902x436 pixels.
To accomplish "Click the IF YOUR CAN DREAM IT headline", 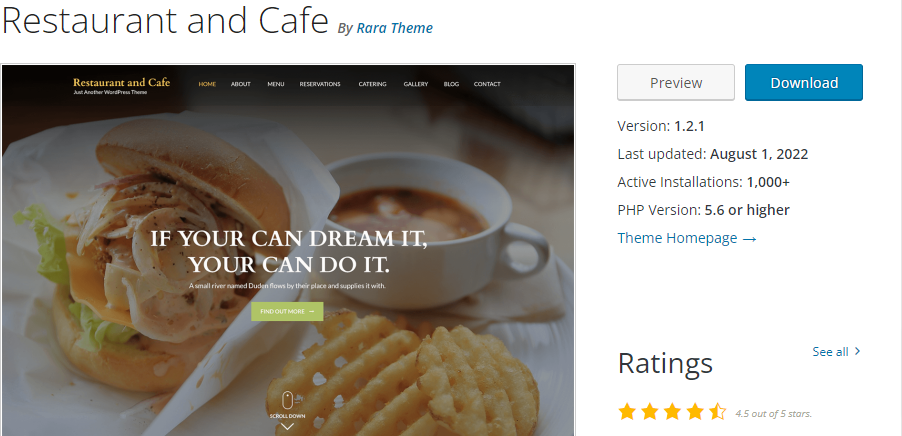I will point(289,252).
